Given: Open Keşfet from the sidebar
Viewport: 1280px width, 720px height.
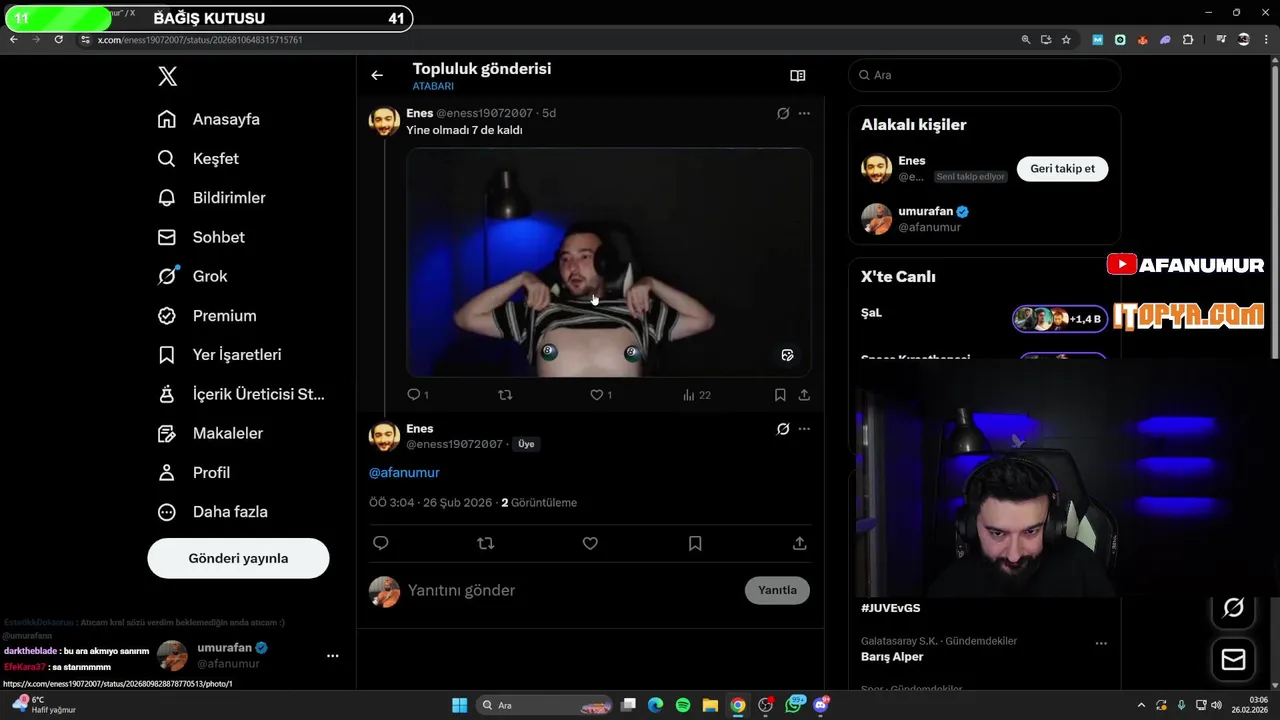Looking at the screenshot, I should pos(198,158).
